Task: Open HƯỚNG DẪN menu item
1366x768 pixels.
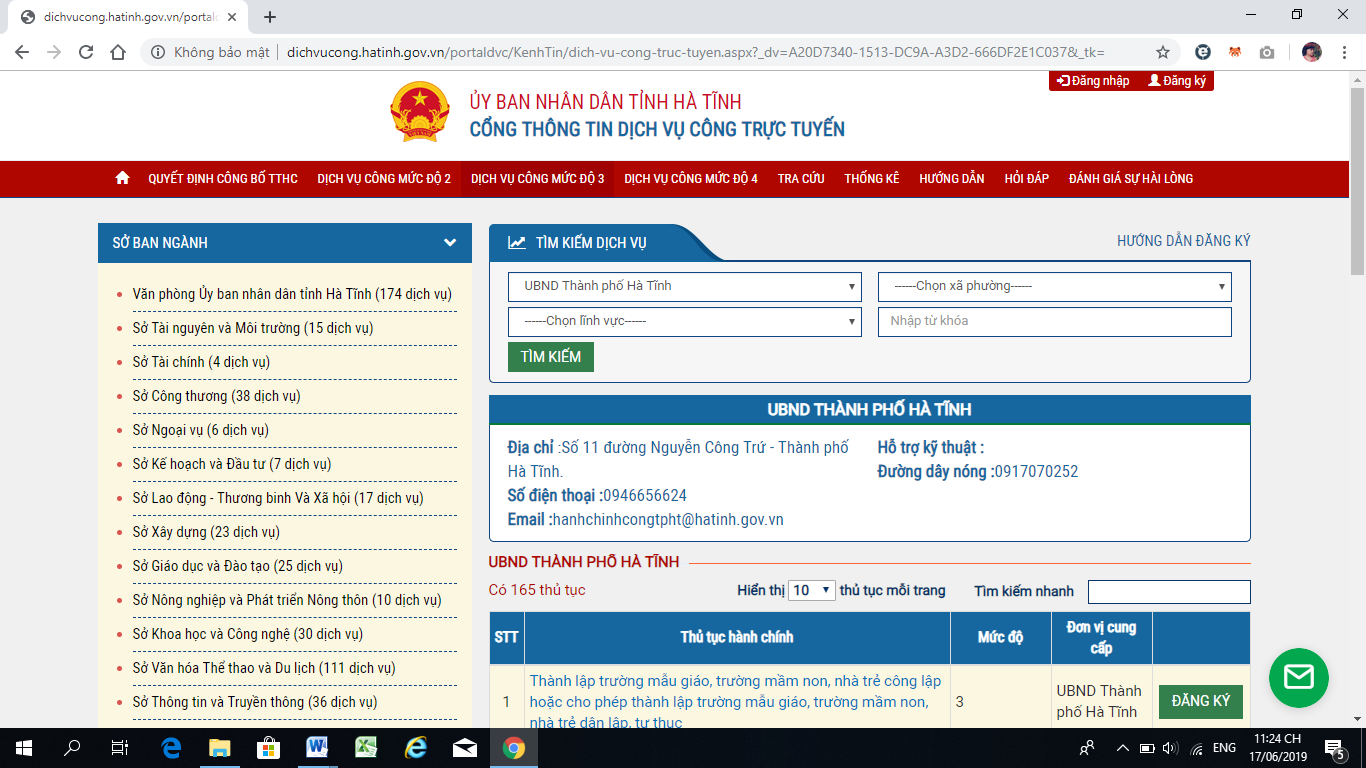Action: [952, 178]
